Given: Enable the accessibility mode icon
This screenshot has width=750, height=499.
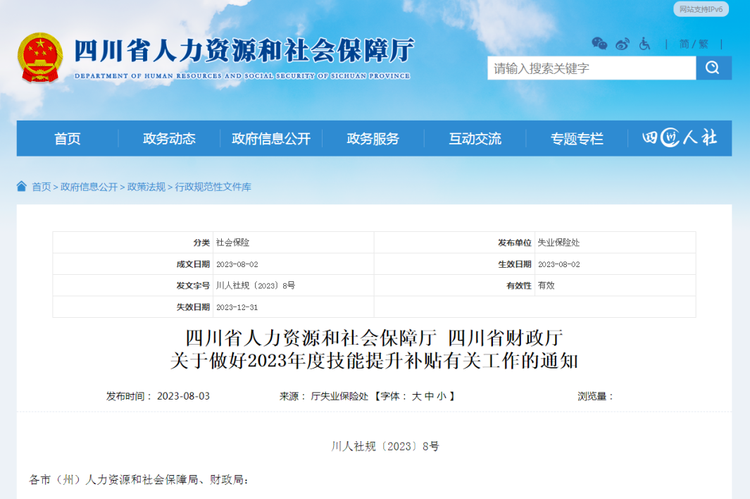Looking at the screenshot, I should tap(645, 44).
